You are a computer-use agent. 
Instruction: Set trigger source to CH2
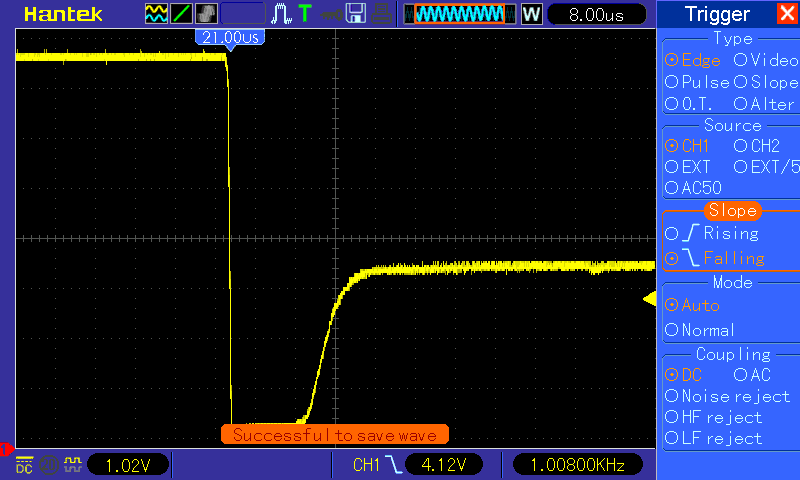coord(757,146)
